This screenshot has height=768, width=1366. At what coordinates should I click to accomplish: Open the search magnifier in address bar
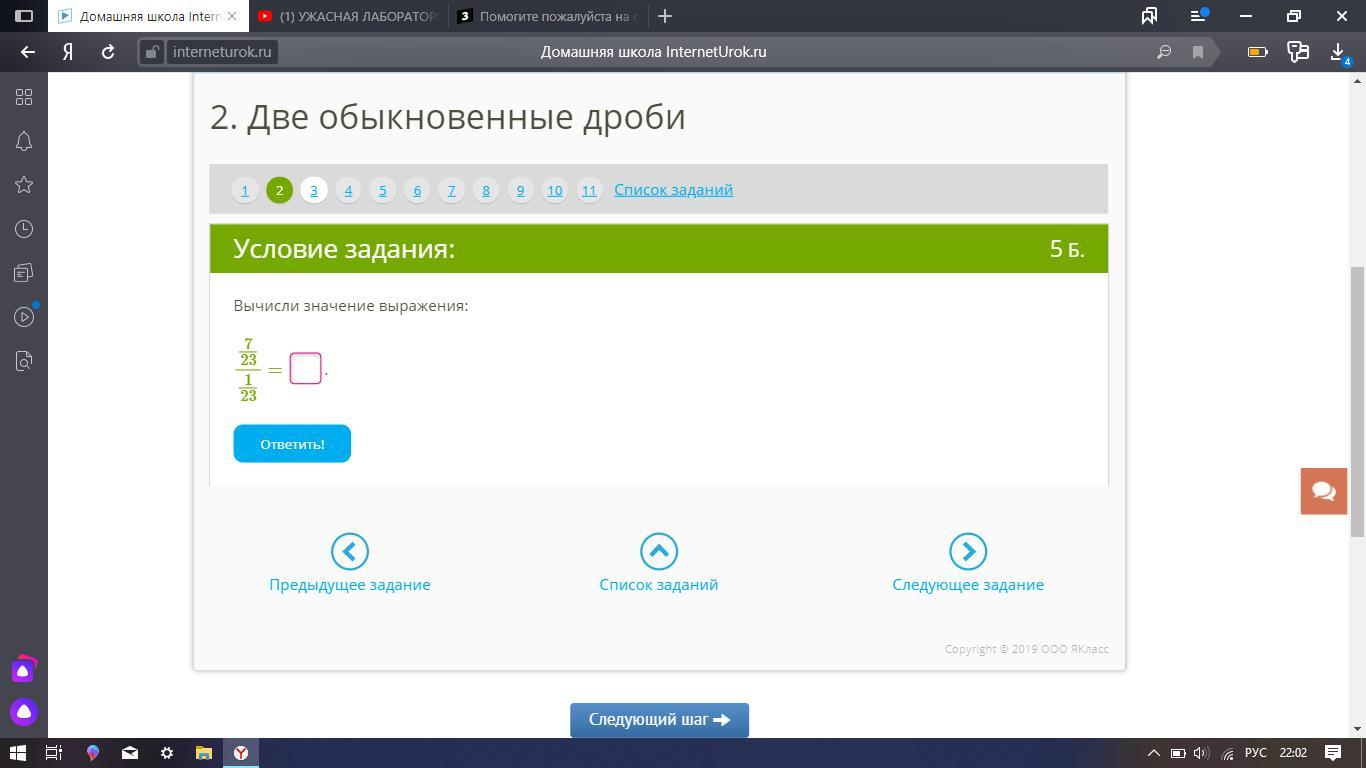1164,52
